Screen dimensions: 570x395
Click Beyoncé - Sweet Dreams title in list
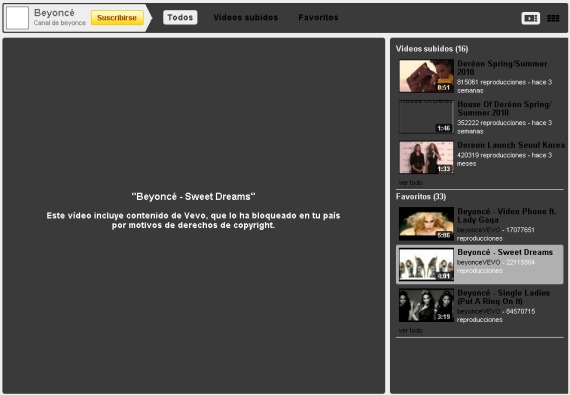pyautogui.click(x=505, y=252)
